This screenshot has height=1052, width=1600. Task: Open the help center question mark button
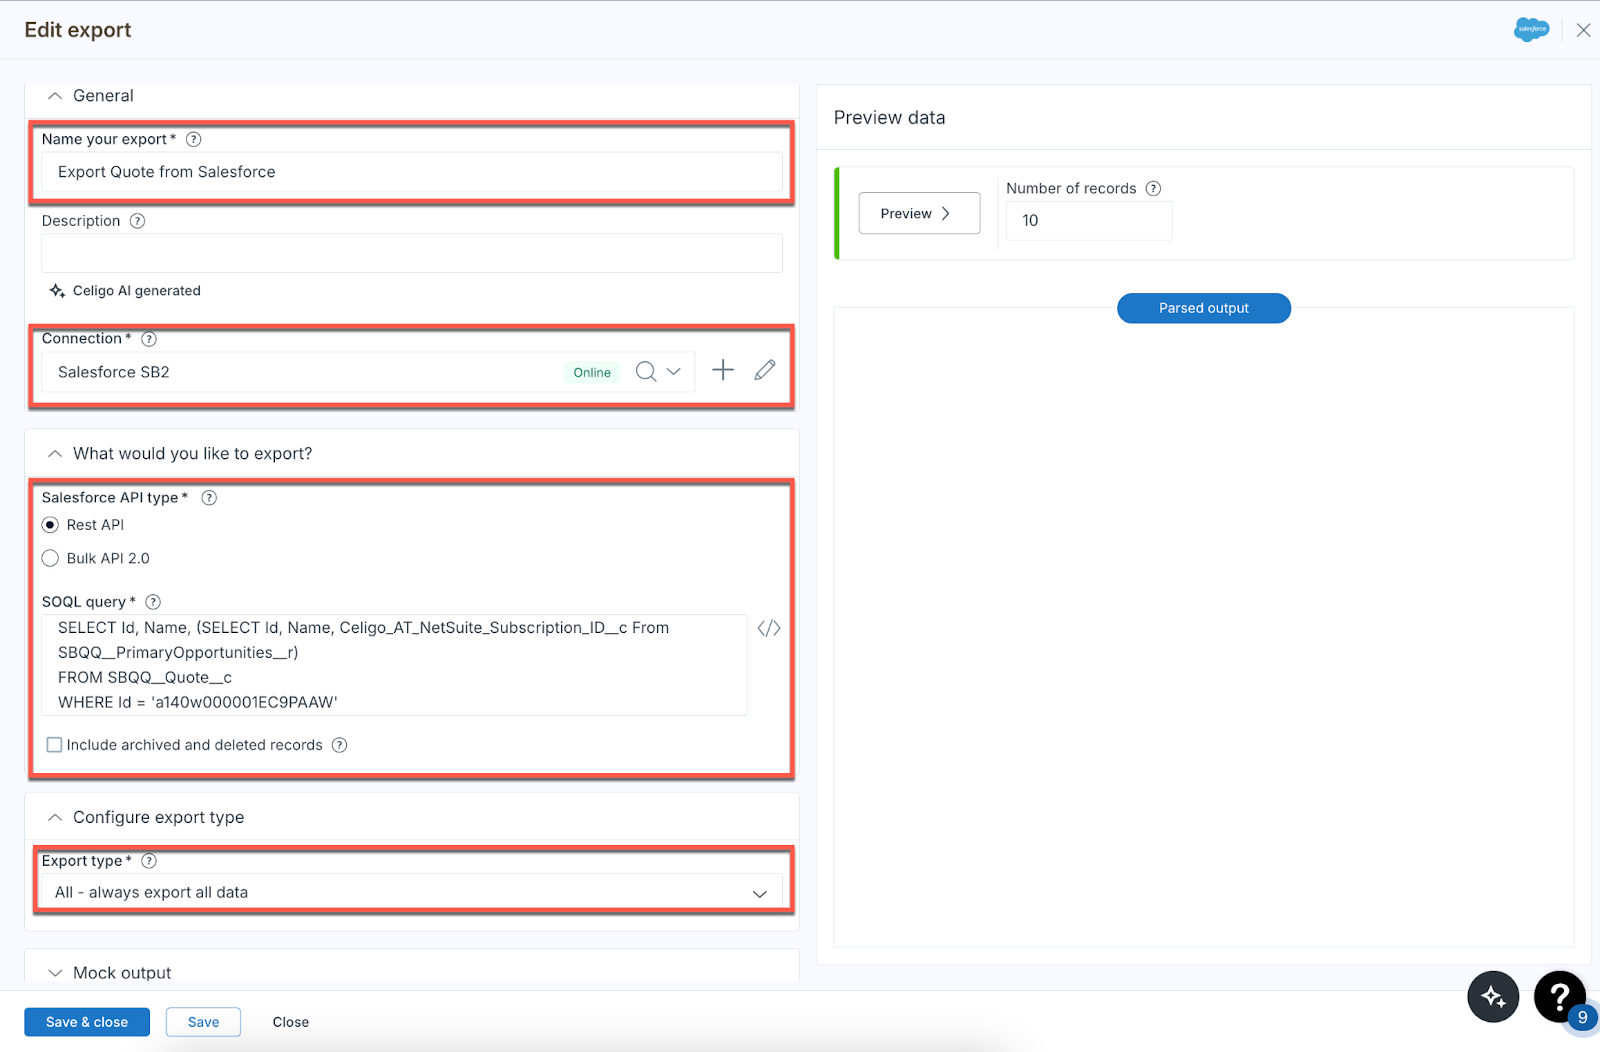click(1559, 996)
